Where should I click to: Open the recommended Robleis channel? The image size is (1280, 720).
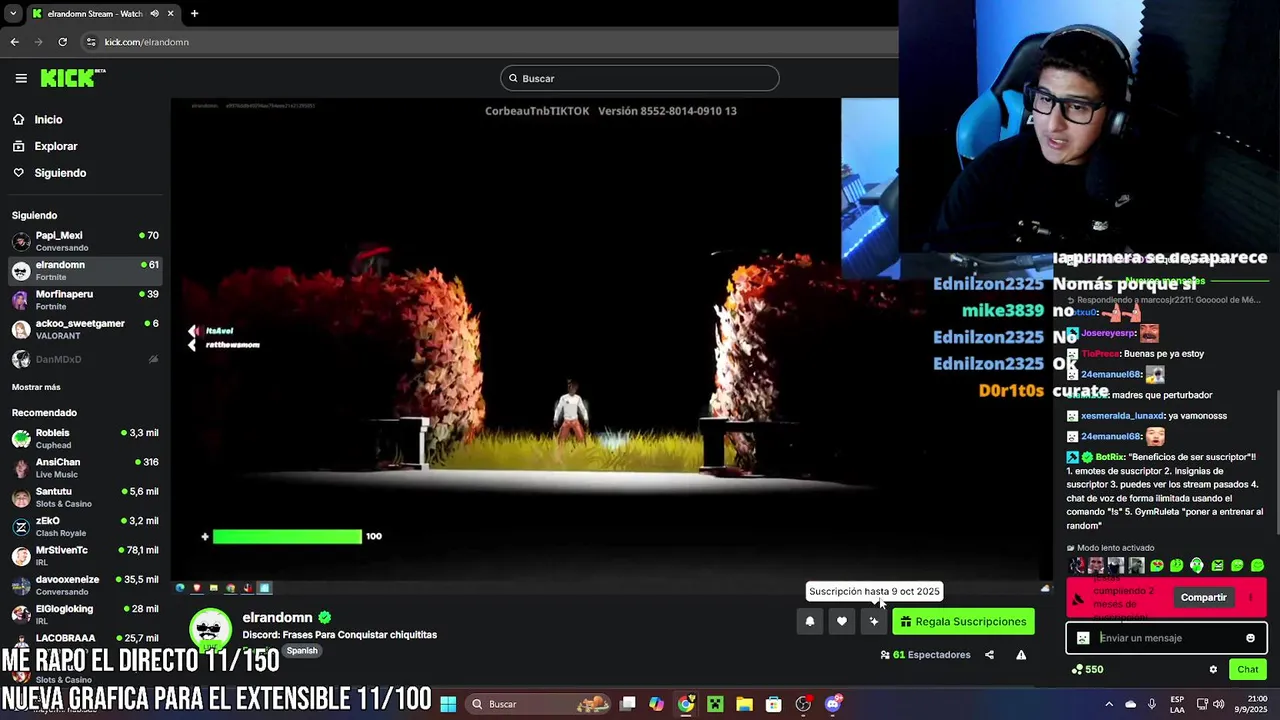click(x=85, y=438)
